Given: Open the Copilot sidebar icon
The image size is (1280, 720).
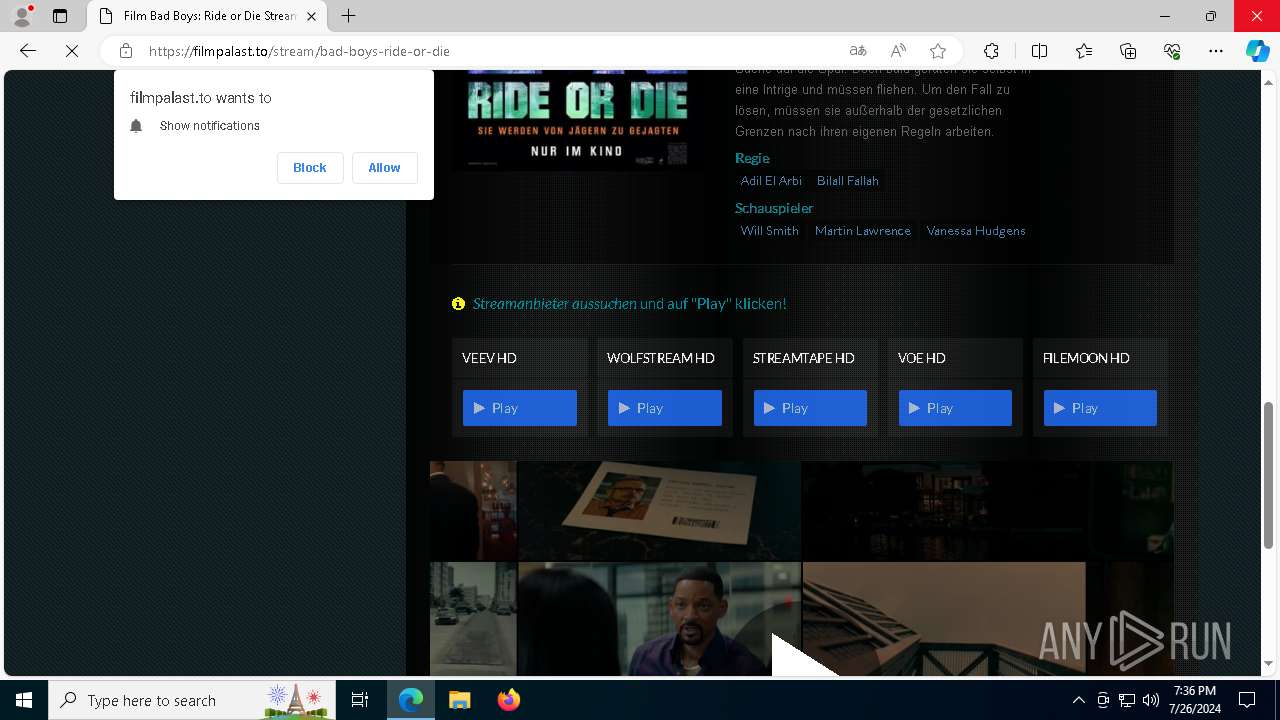Looking at the screenshot, I should point(1258,51).
